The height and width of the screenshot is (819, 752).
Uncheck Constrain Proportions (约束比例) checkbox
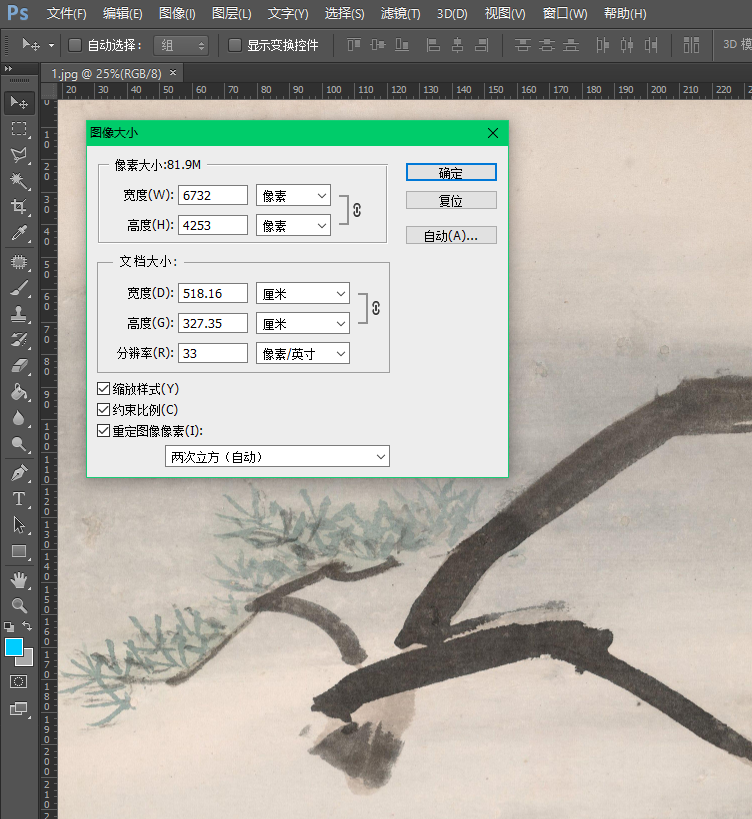pyautogui.click(x=103, y=410)
